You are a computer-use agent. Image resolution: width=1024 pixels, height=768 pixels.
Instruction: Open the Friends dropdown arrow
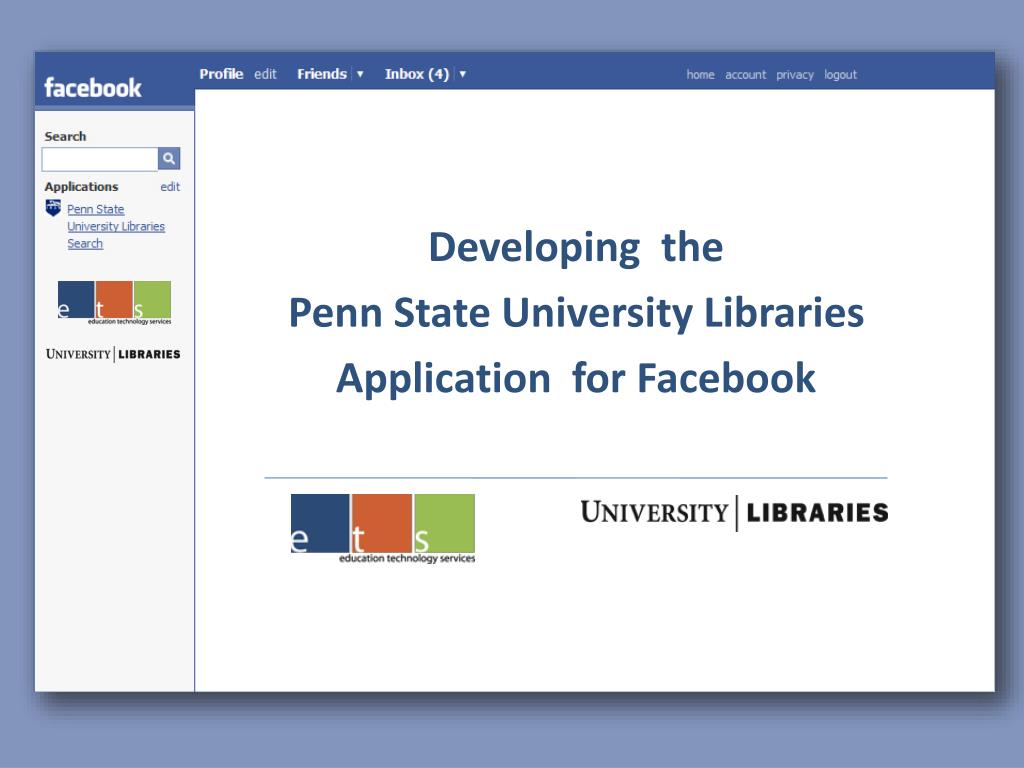(x=360, y=74)
